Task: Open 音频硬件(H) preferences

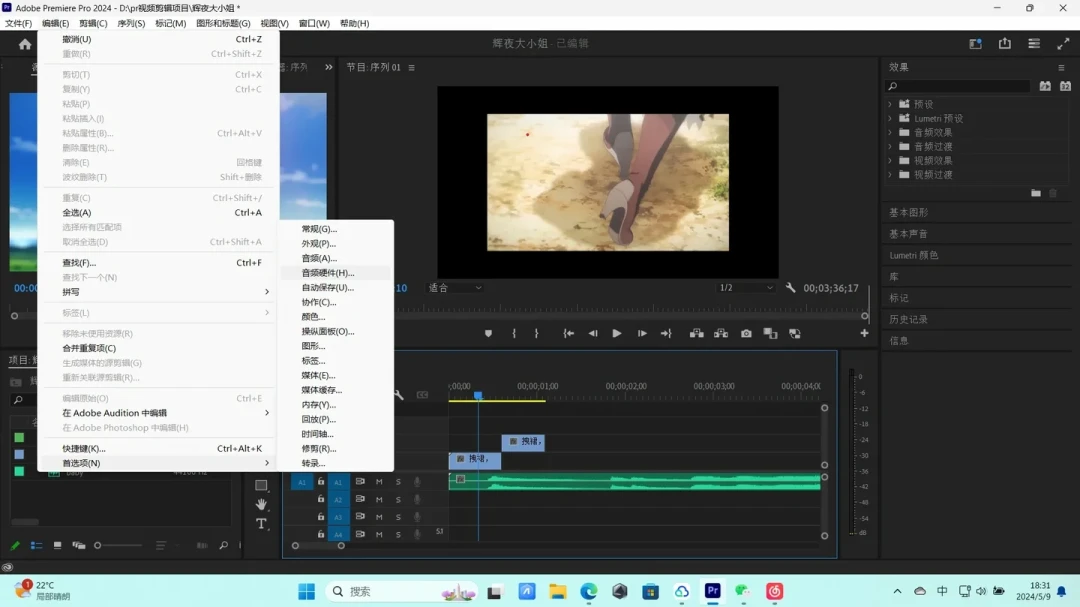Action: point(335,273)
